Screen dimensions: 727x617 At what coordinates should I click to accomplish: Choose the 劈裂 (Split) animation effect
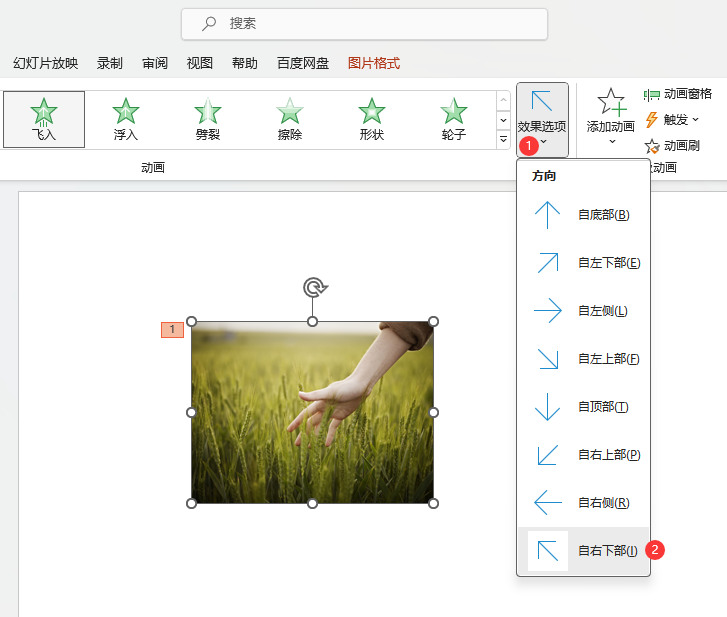208,120
